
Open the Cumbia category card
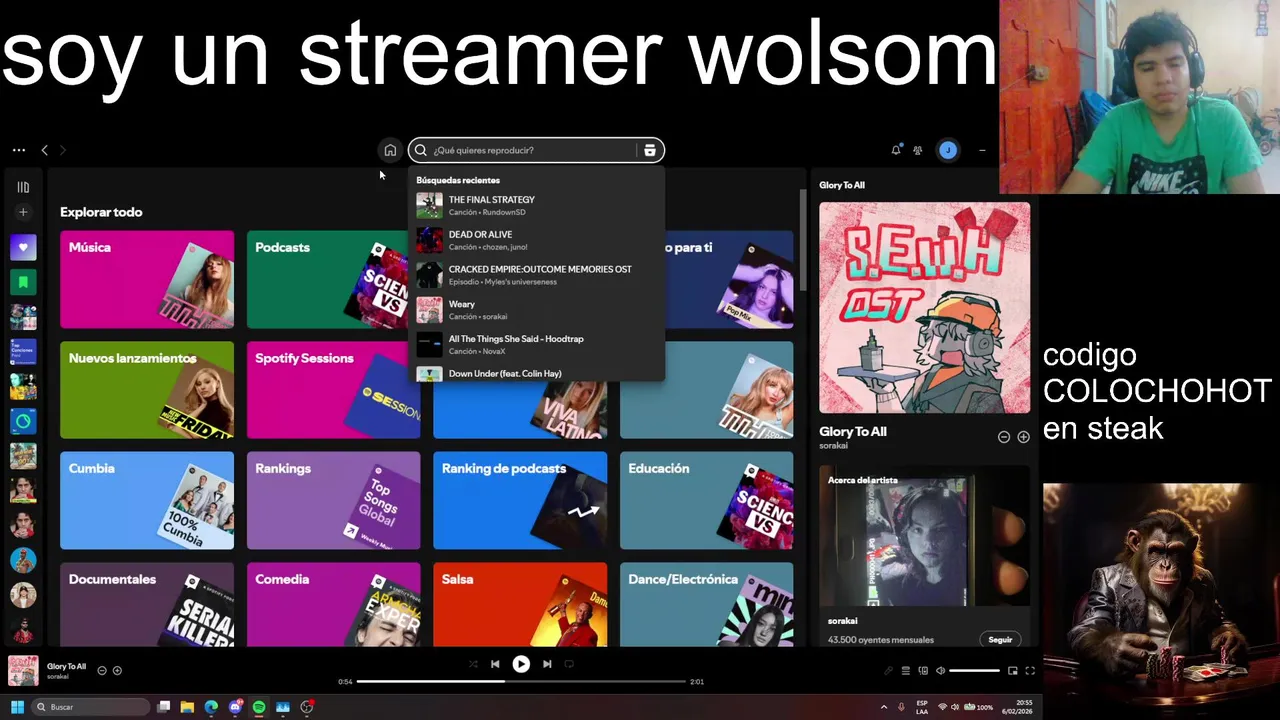(147, 500)
